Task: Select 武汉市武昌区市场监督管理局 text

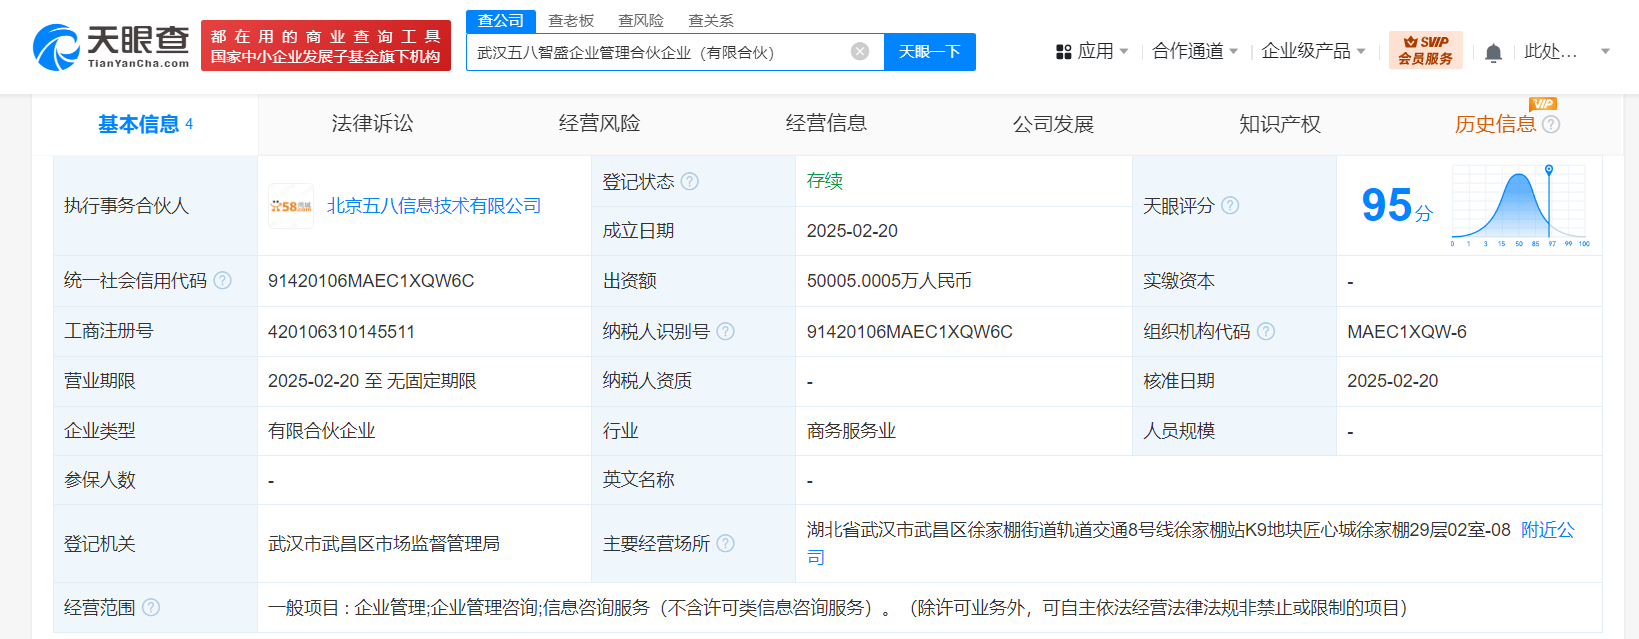Action: (x=384, y=543)
